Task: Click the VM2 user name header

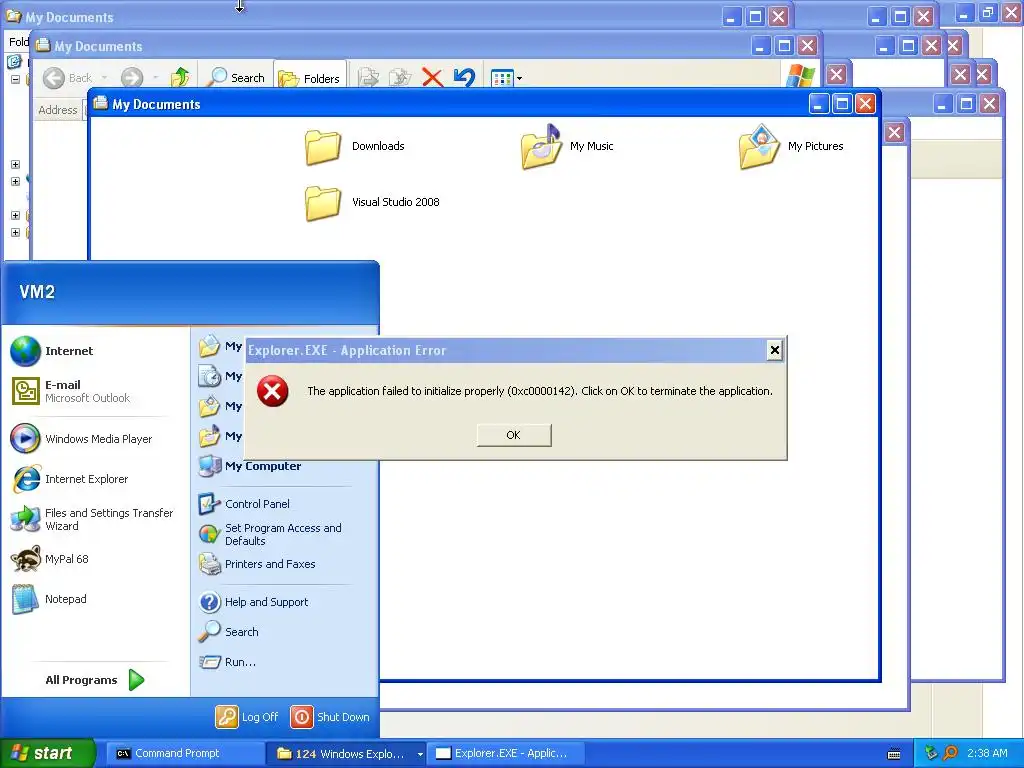Action: [x=37, y=292]
